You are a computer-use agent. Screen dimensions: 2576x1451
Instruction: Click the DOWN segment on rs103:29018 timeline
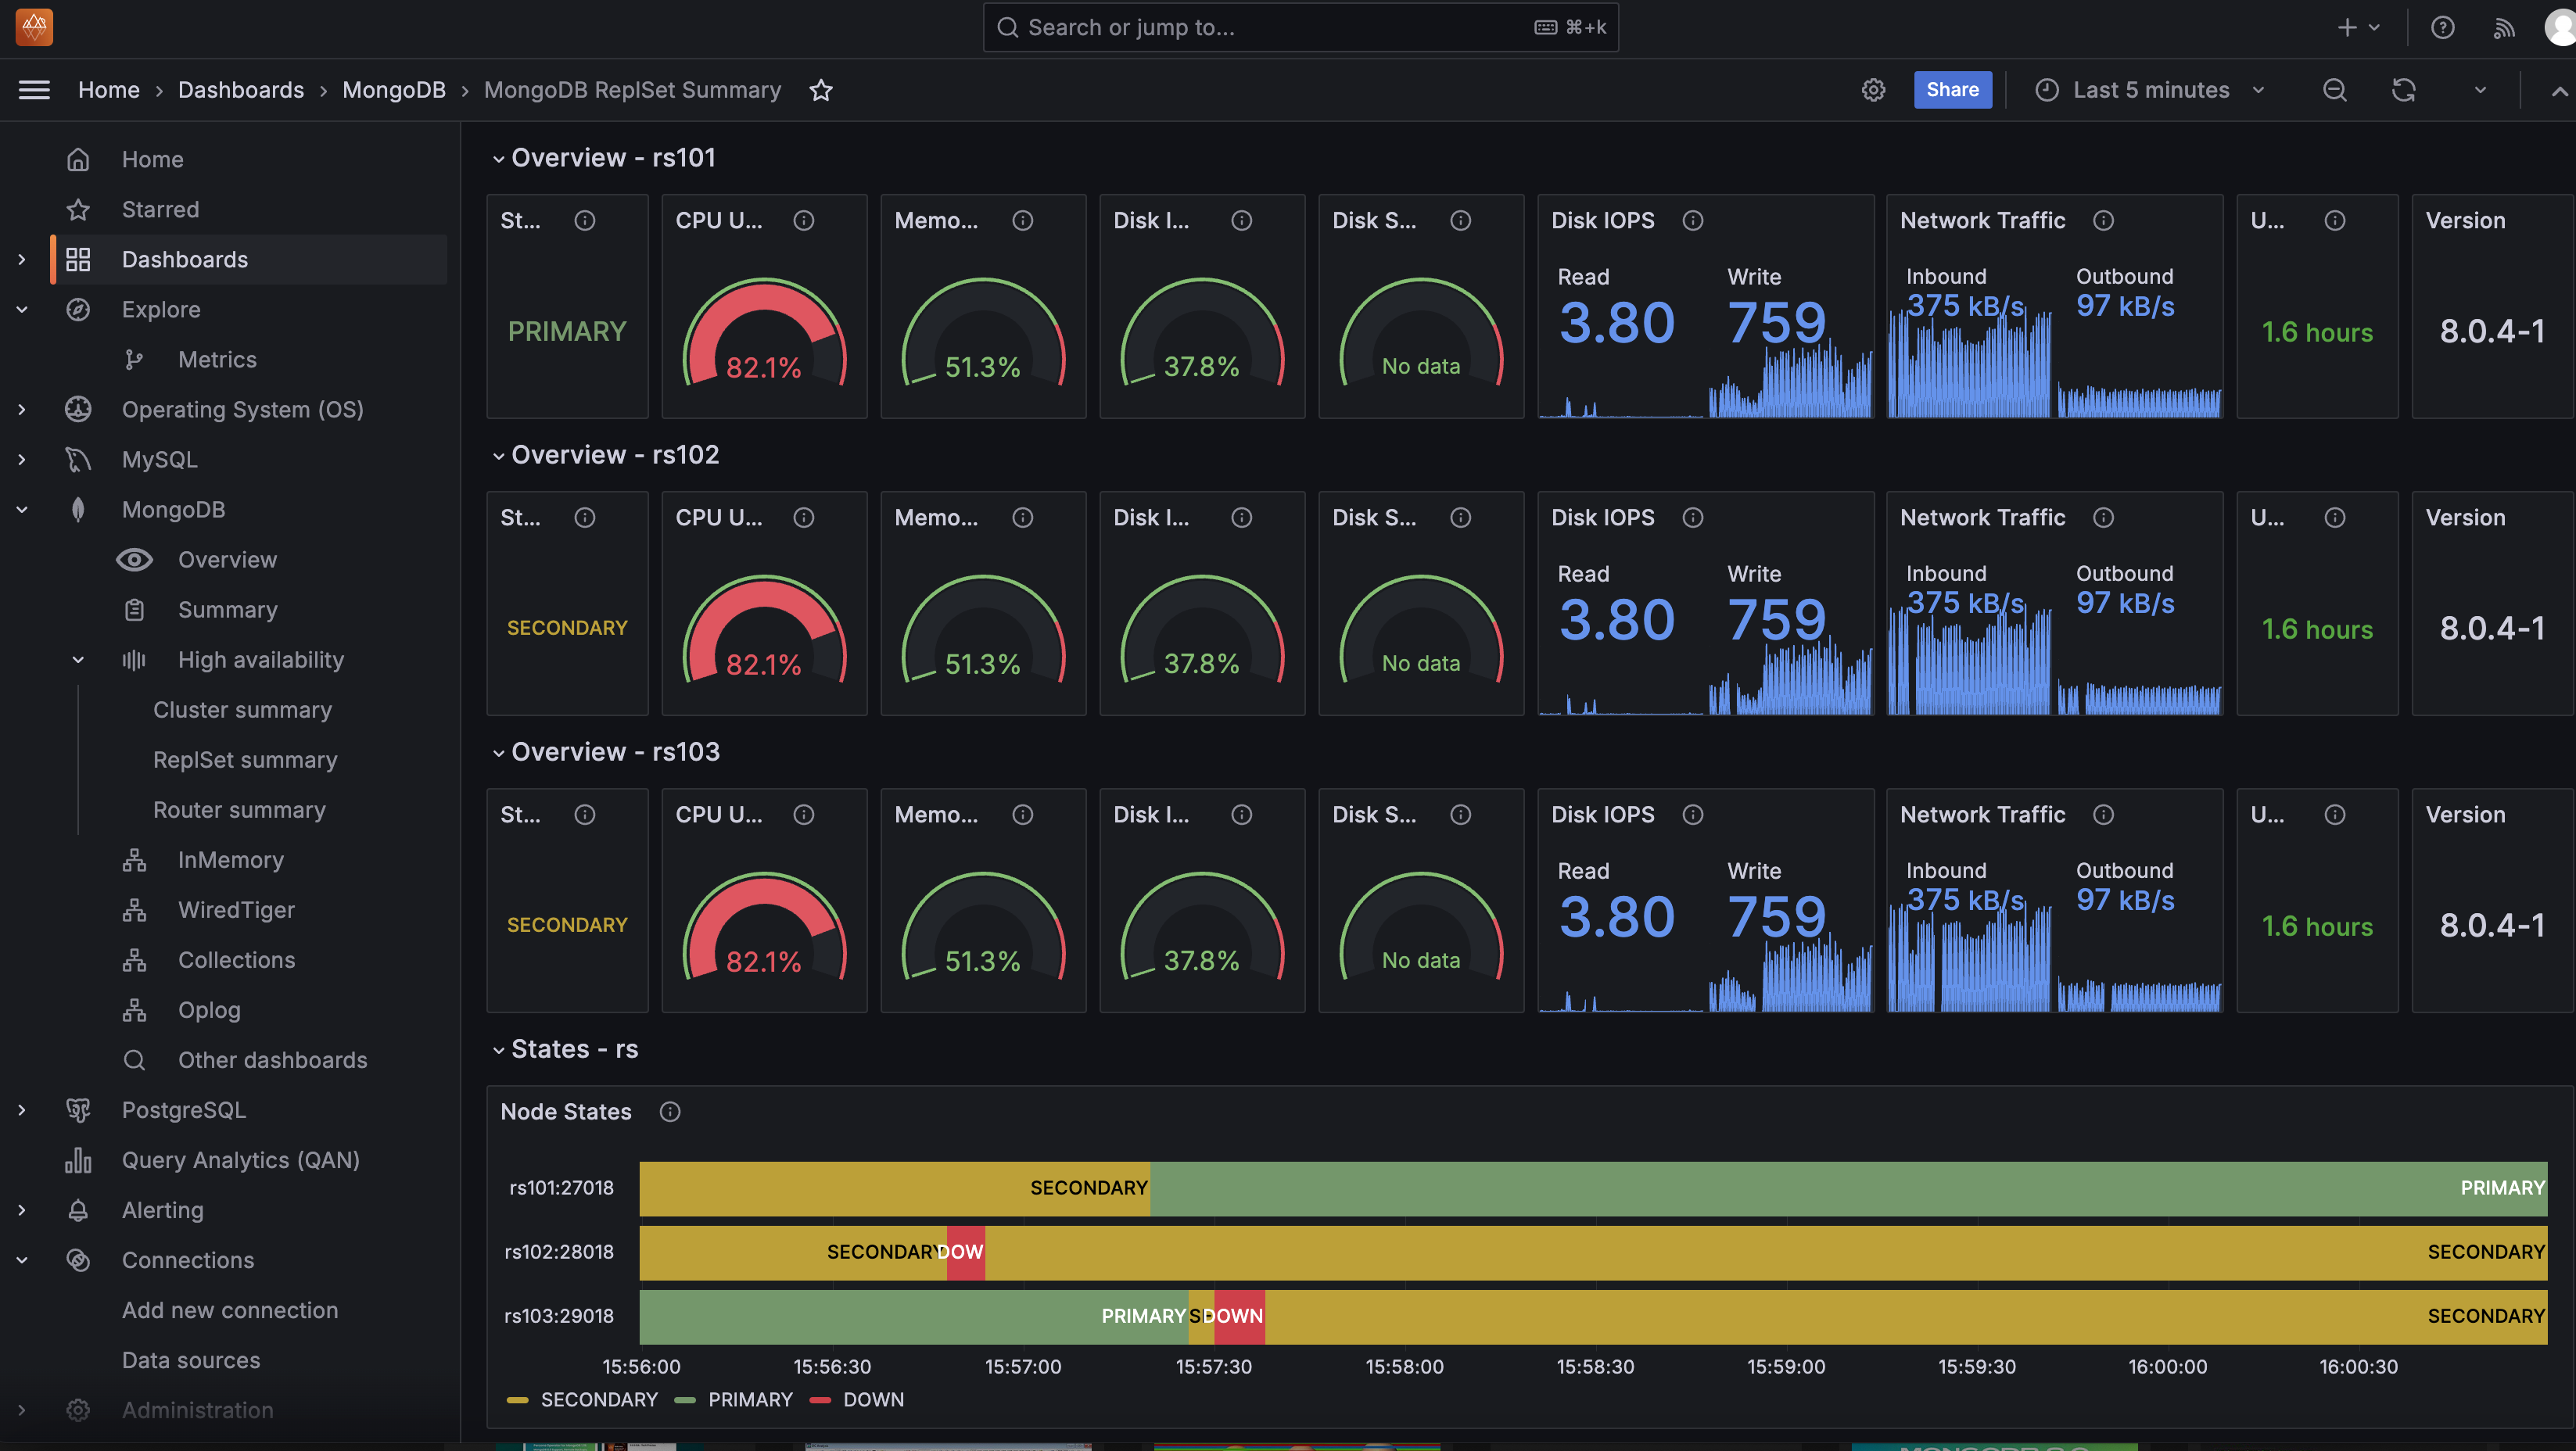pos(1239,1316)
